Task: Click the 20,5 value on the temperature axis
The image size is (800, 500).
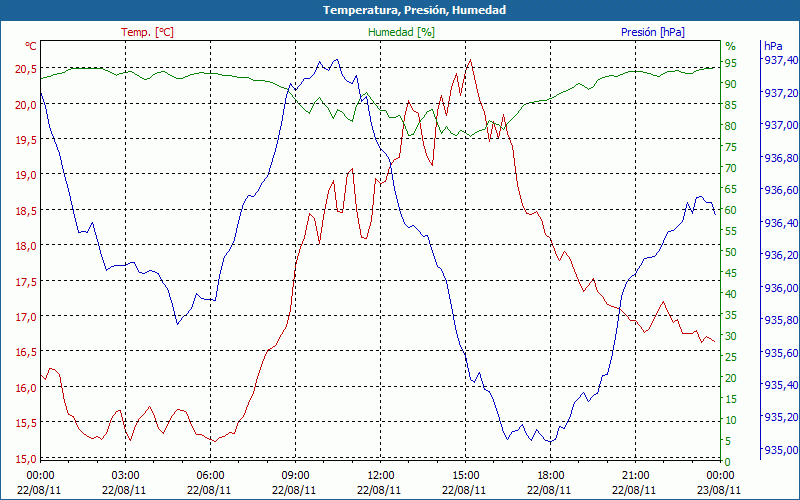Action: pyautogui.click(x=27, y=69)
